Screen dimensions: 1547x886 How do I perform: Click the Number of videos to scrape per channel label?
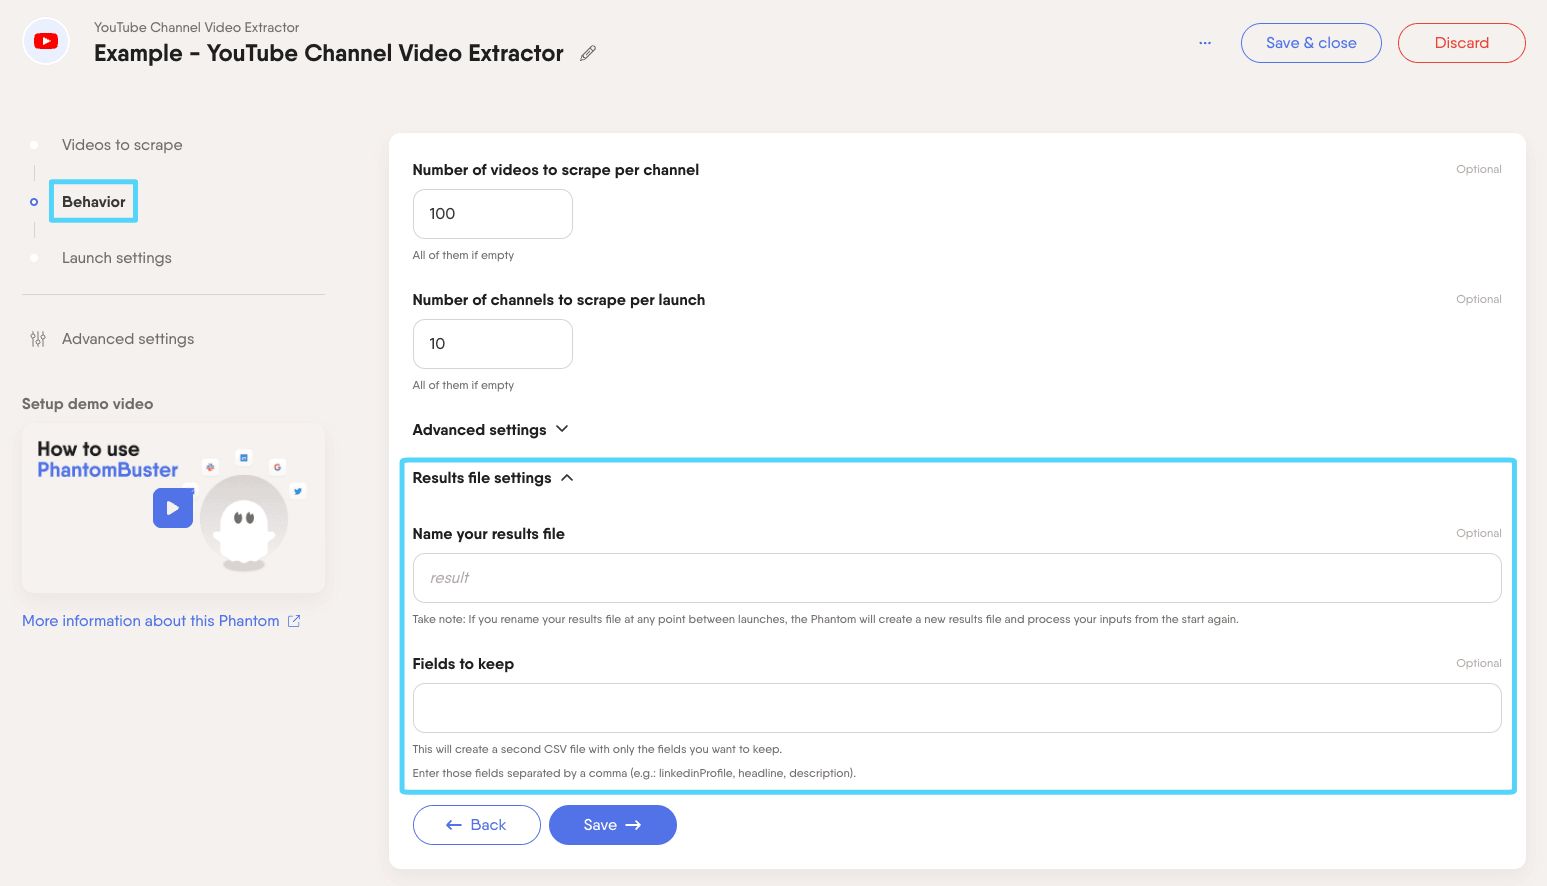556,170
